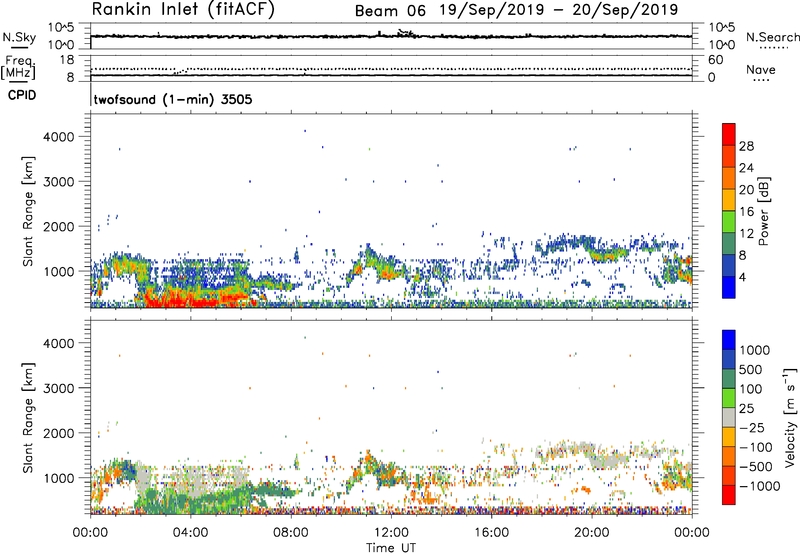The width and height of the screenshot is (800, 554).
Task: Click the CPID row label
Action: [22, 95]
